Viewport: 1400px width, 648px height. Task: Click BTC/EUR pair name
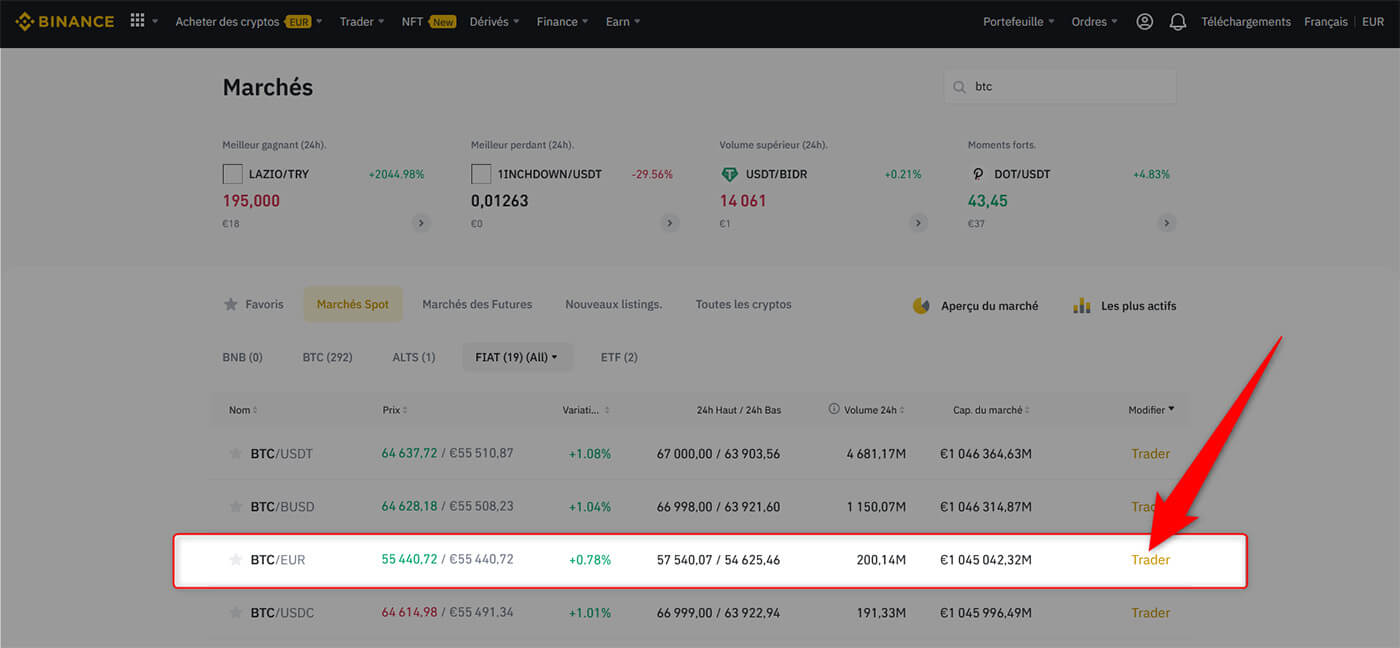(278, 559)
